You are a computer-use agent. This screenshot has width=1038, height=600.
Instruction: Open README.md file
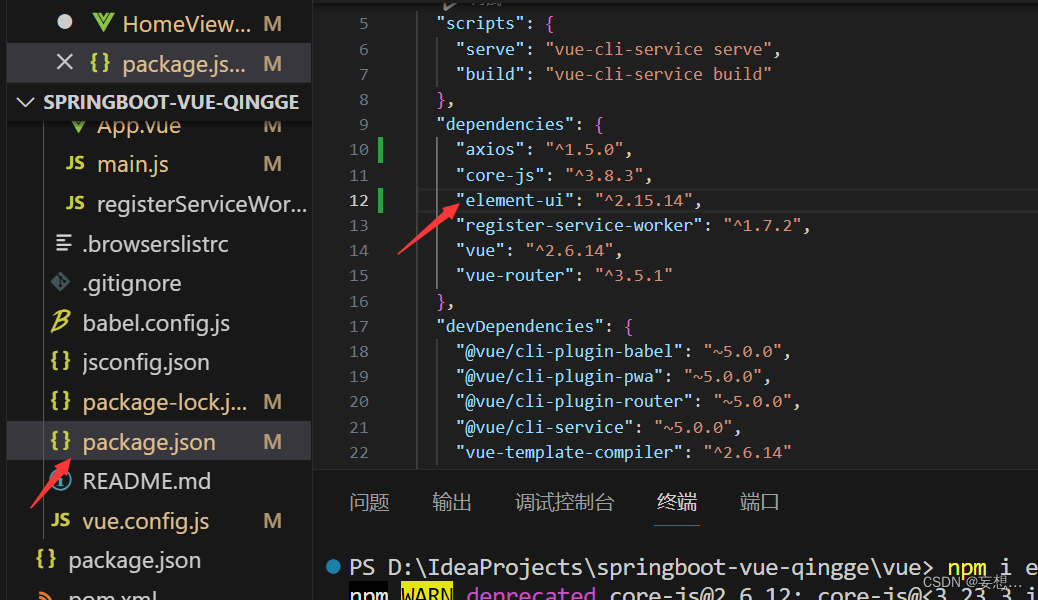tap(147, 481)
